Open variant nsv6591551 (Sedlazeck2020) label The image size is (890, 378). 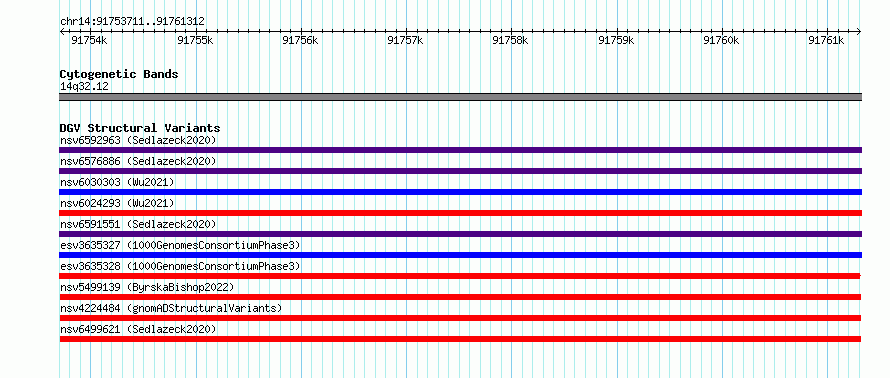[138, 224]
